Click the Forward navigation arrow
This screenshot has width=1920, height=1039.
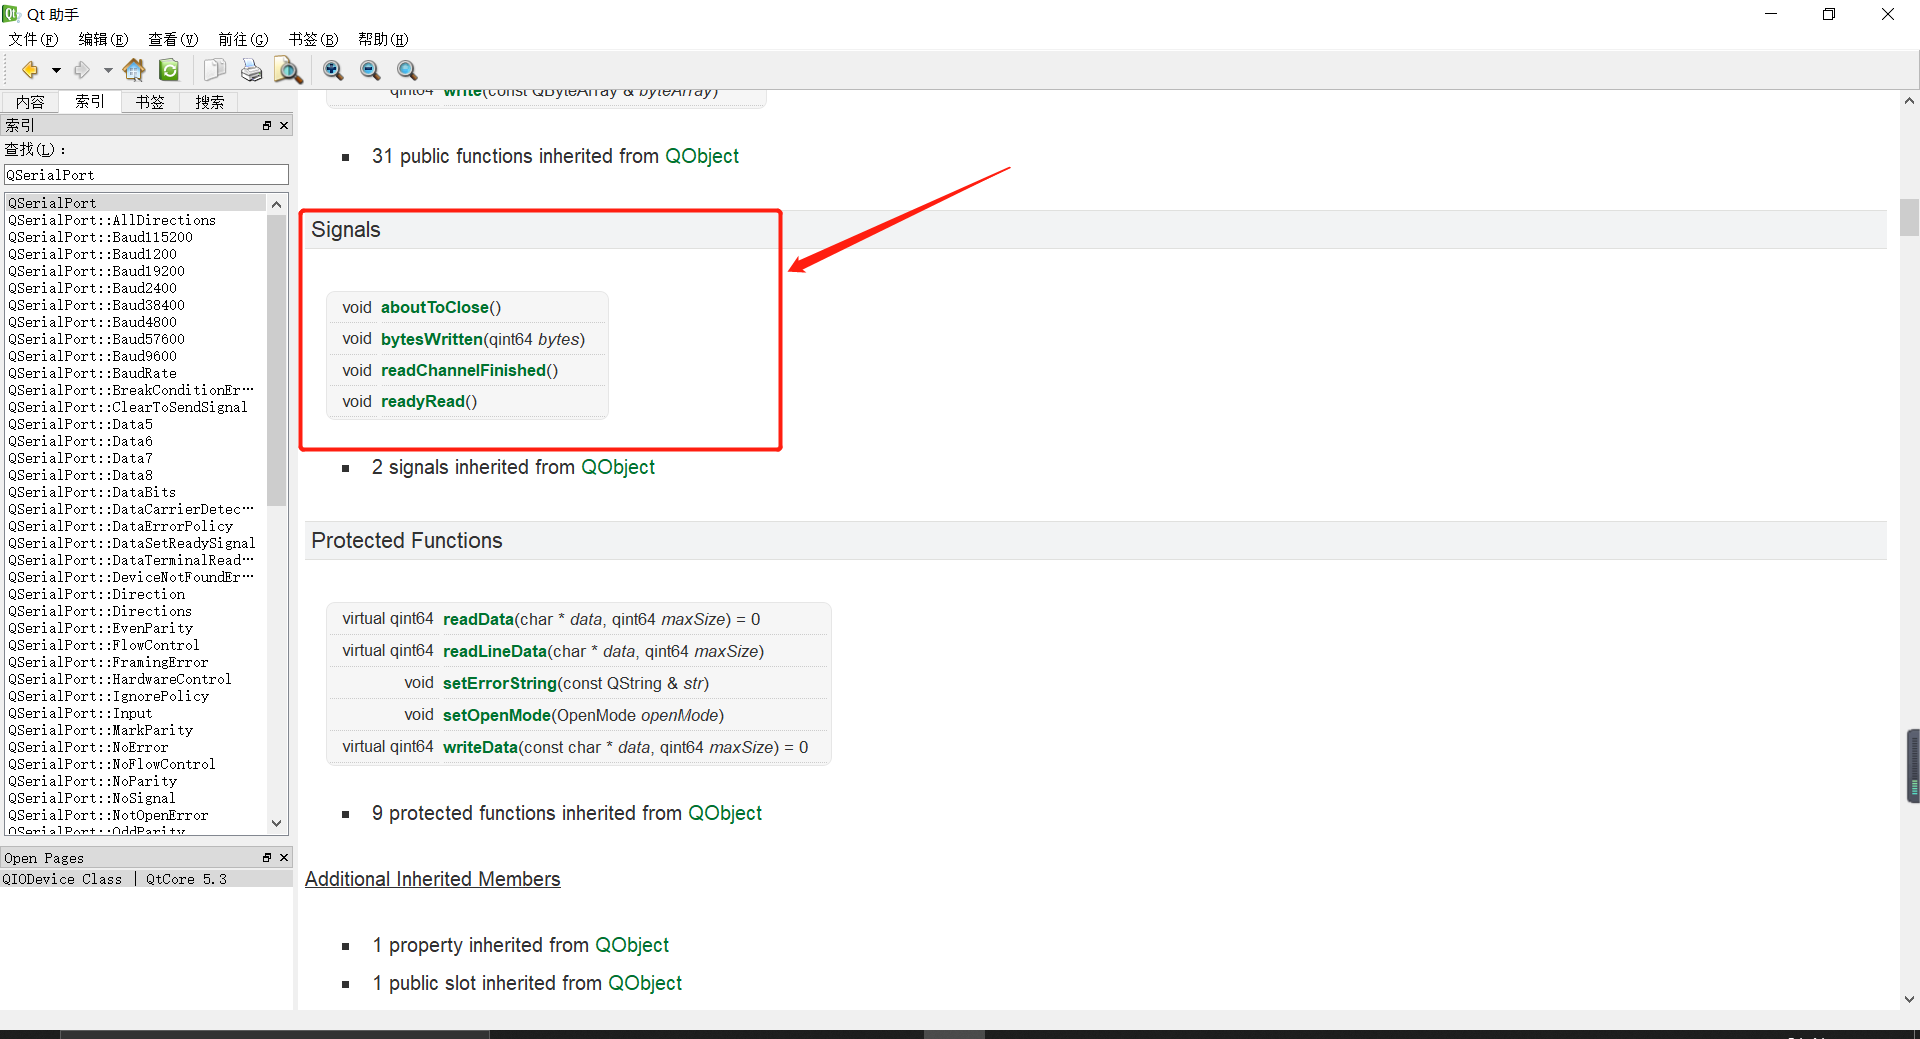(82, 70)
